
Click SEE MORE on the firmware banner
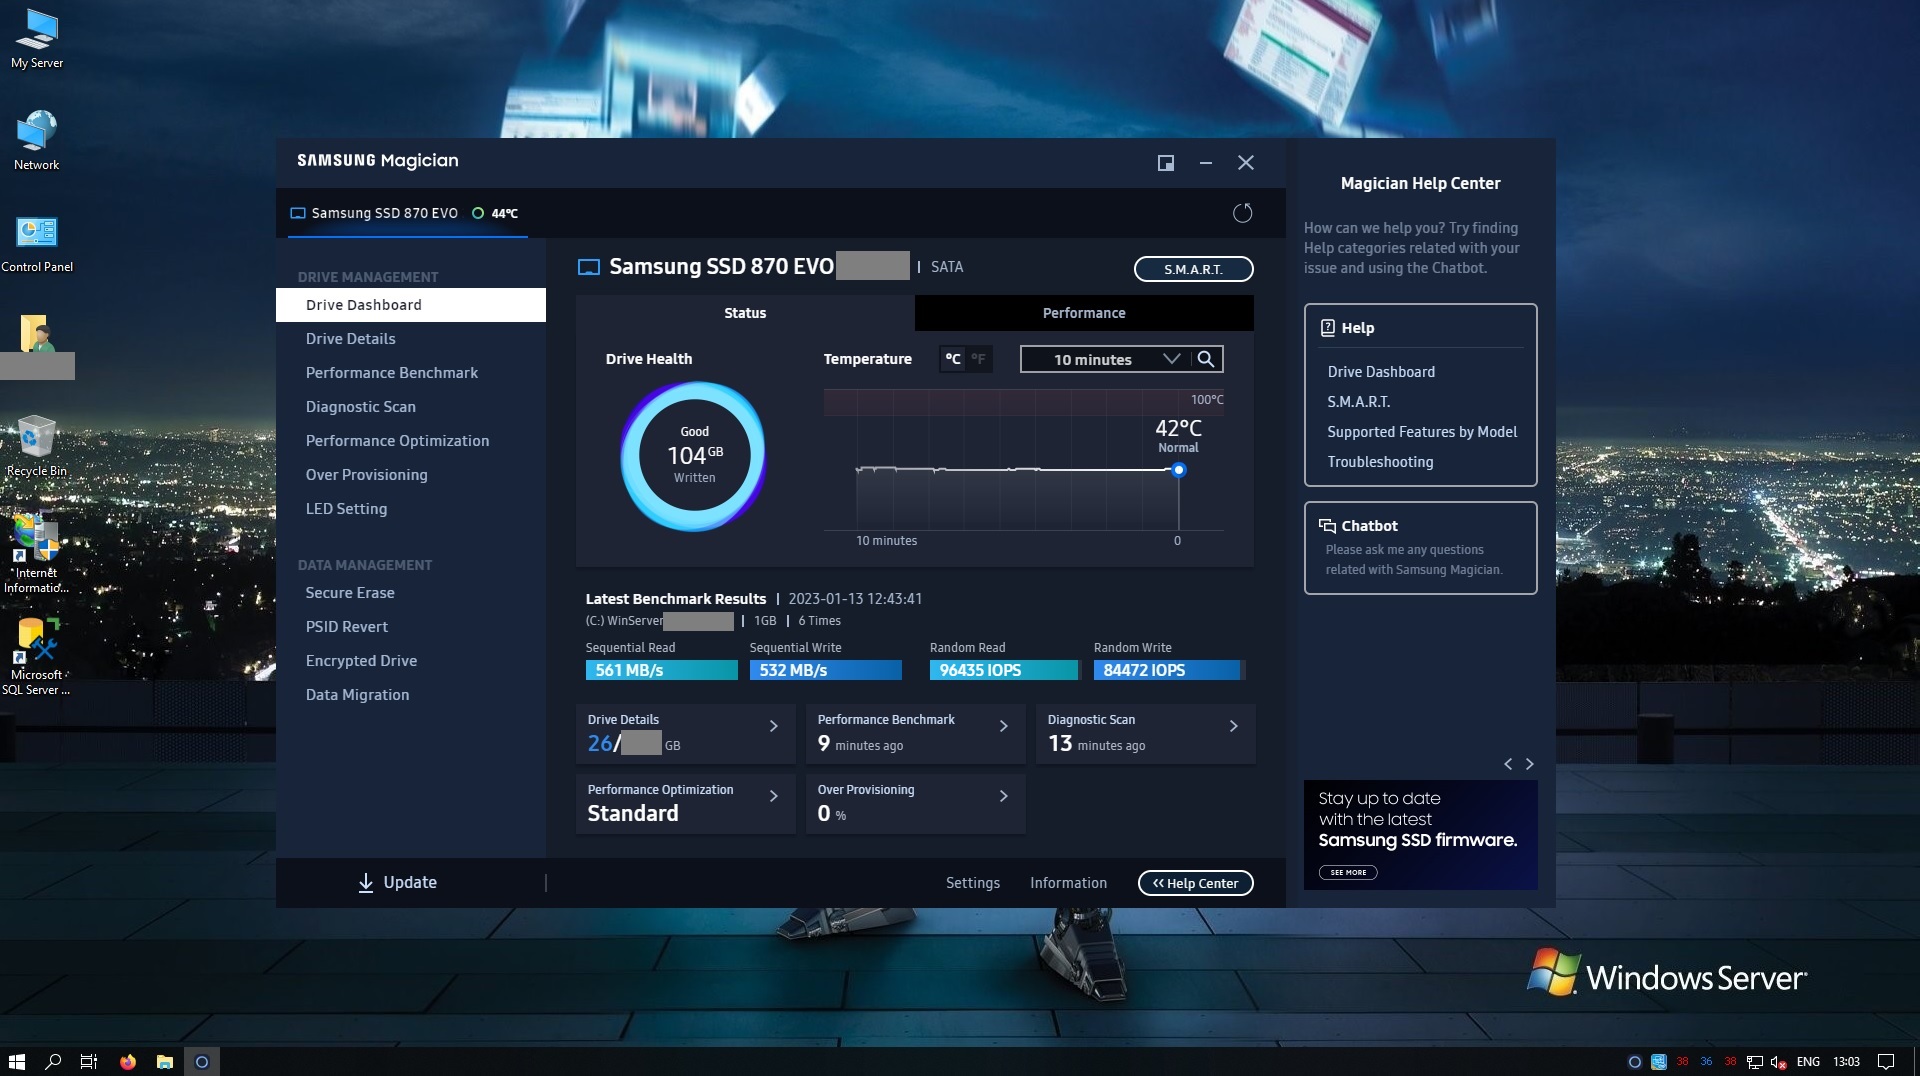point(1348,872)
